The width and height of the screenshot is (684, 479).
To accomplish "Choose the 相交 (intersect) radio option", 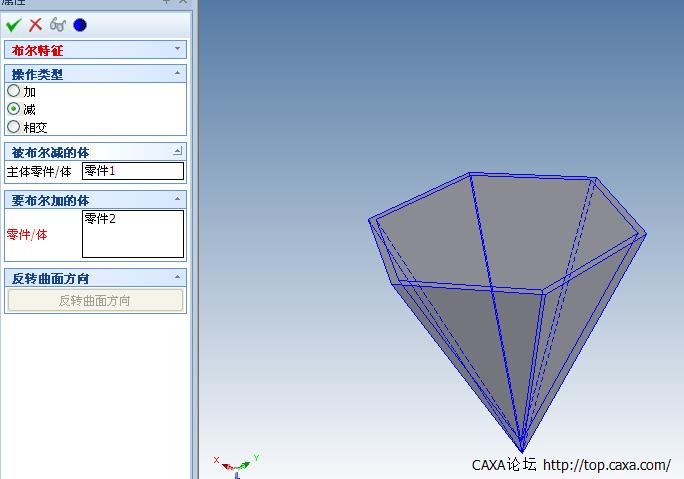I will [x=14, y=127].
